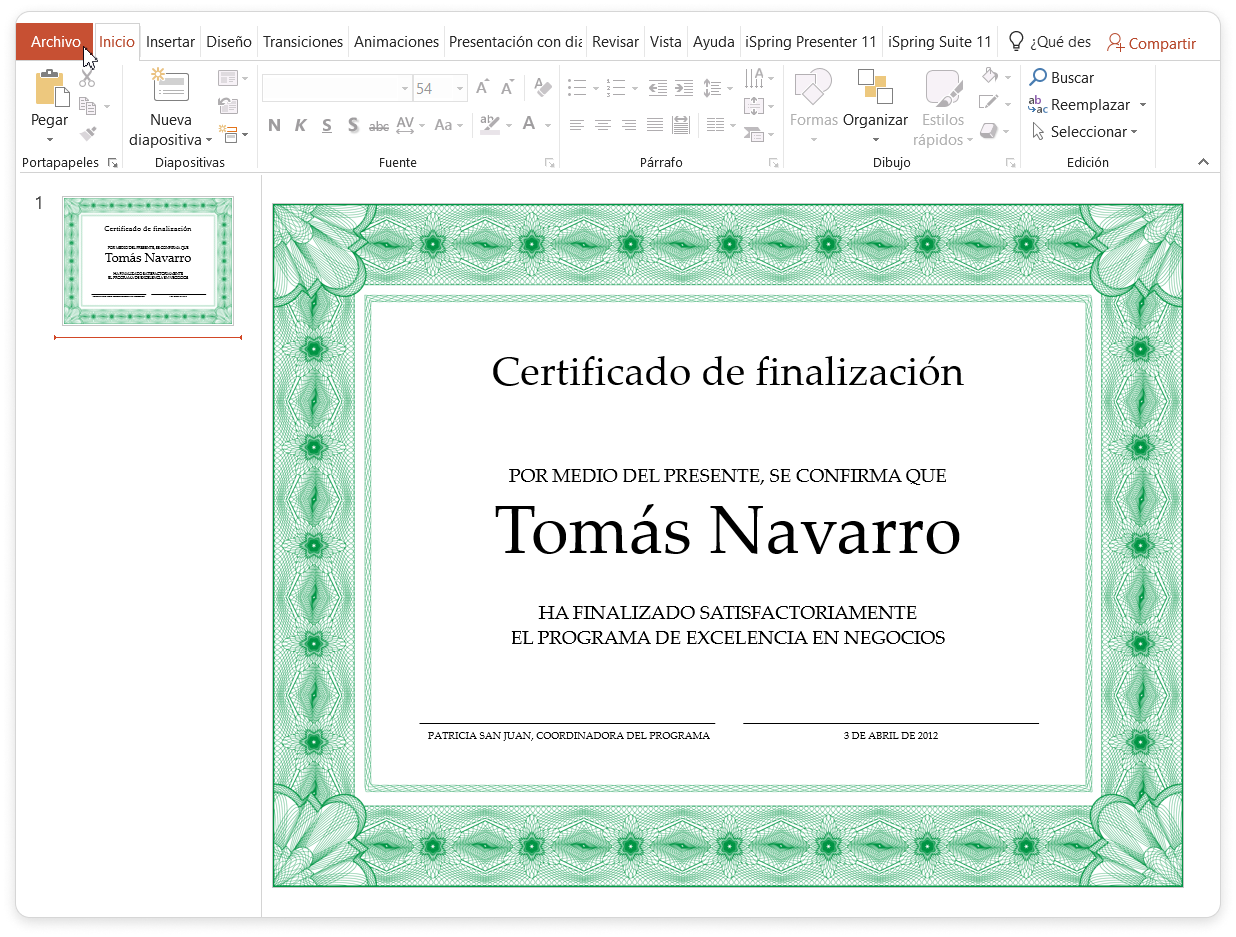Viewport: 1236px width, 937px height.
Task: Collapse the ribbon with the chevron
Action: point(1203,162)
